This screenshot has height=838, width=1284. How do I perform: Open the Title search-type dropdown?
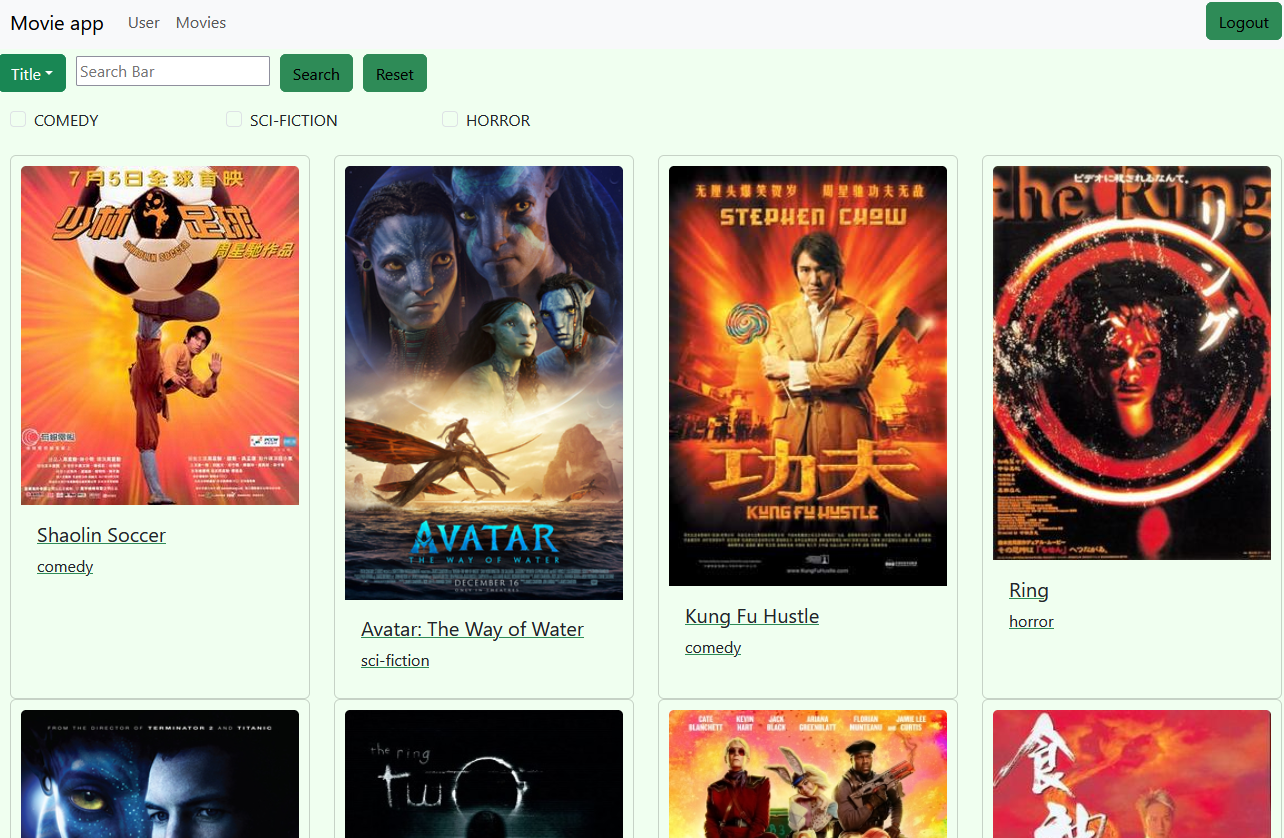[x=33, y=73]
